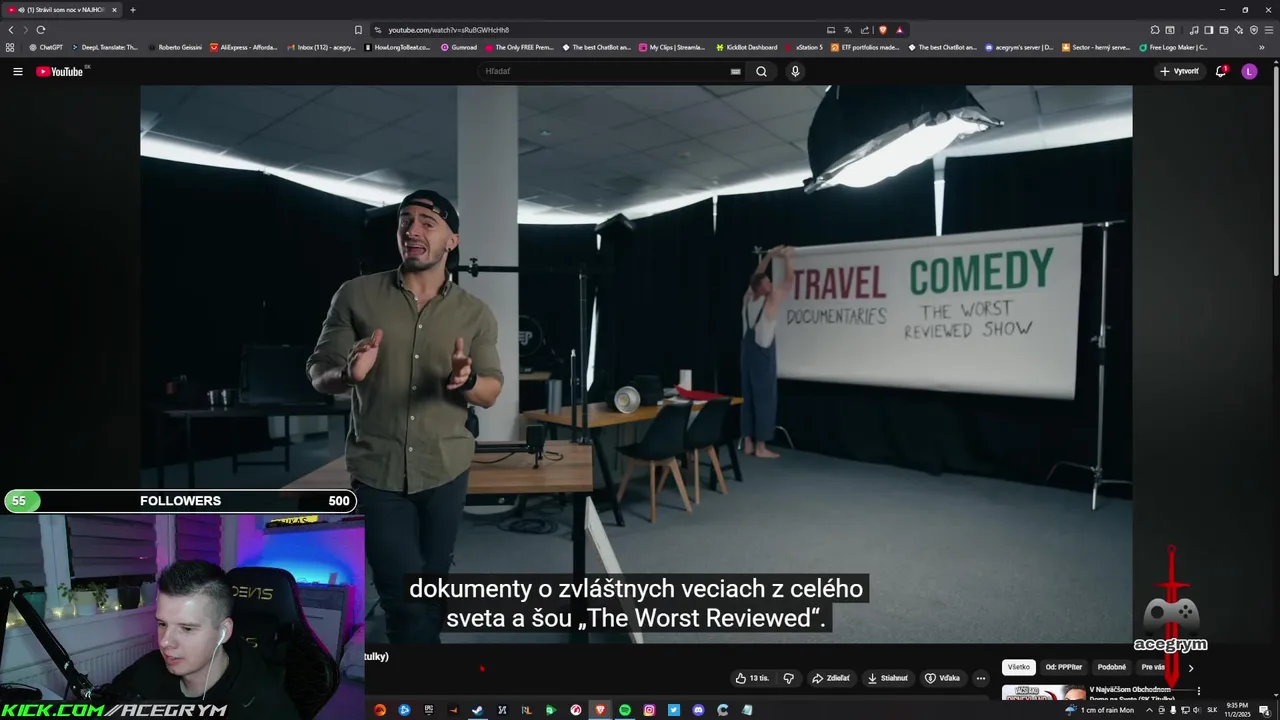Image resolution: width=1280 pixels, height=720 pixels.
Task: Open Steam from the taskbar
Action: (477, 710)
